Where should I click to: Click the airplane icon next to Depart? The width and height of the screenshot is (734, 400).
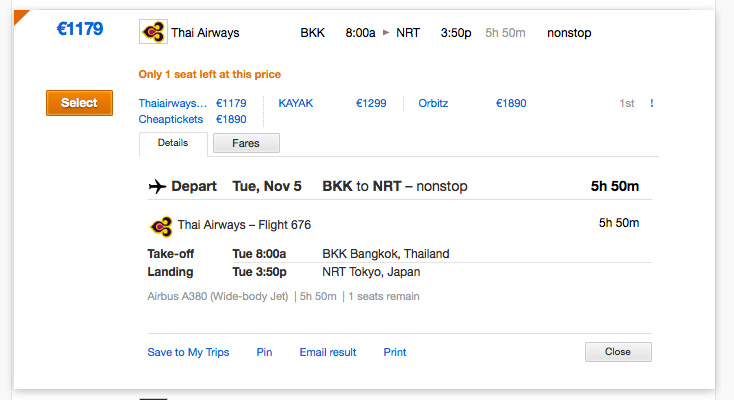click(x=156, y=186)
